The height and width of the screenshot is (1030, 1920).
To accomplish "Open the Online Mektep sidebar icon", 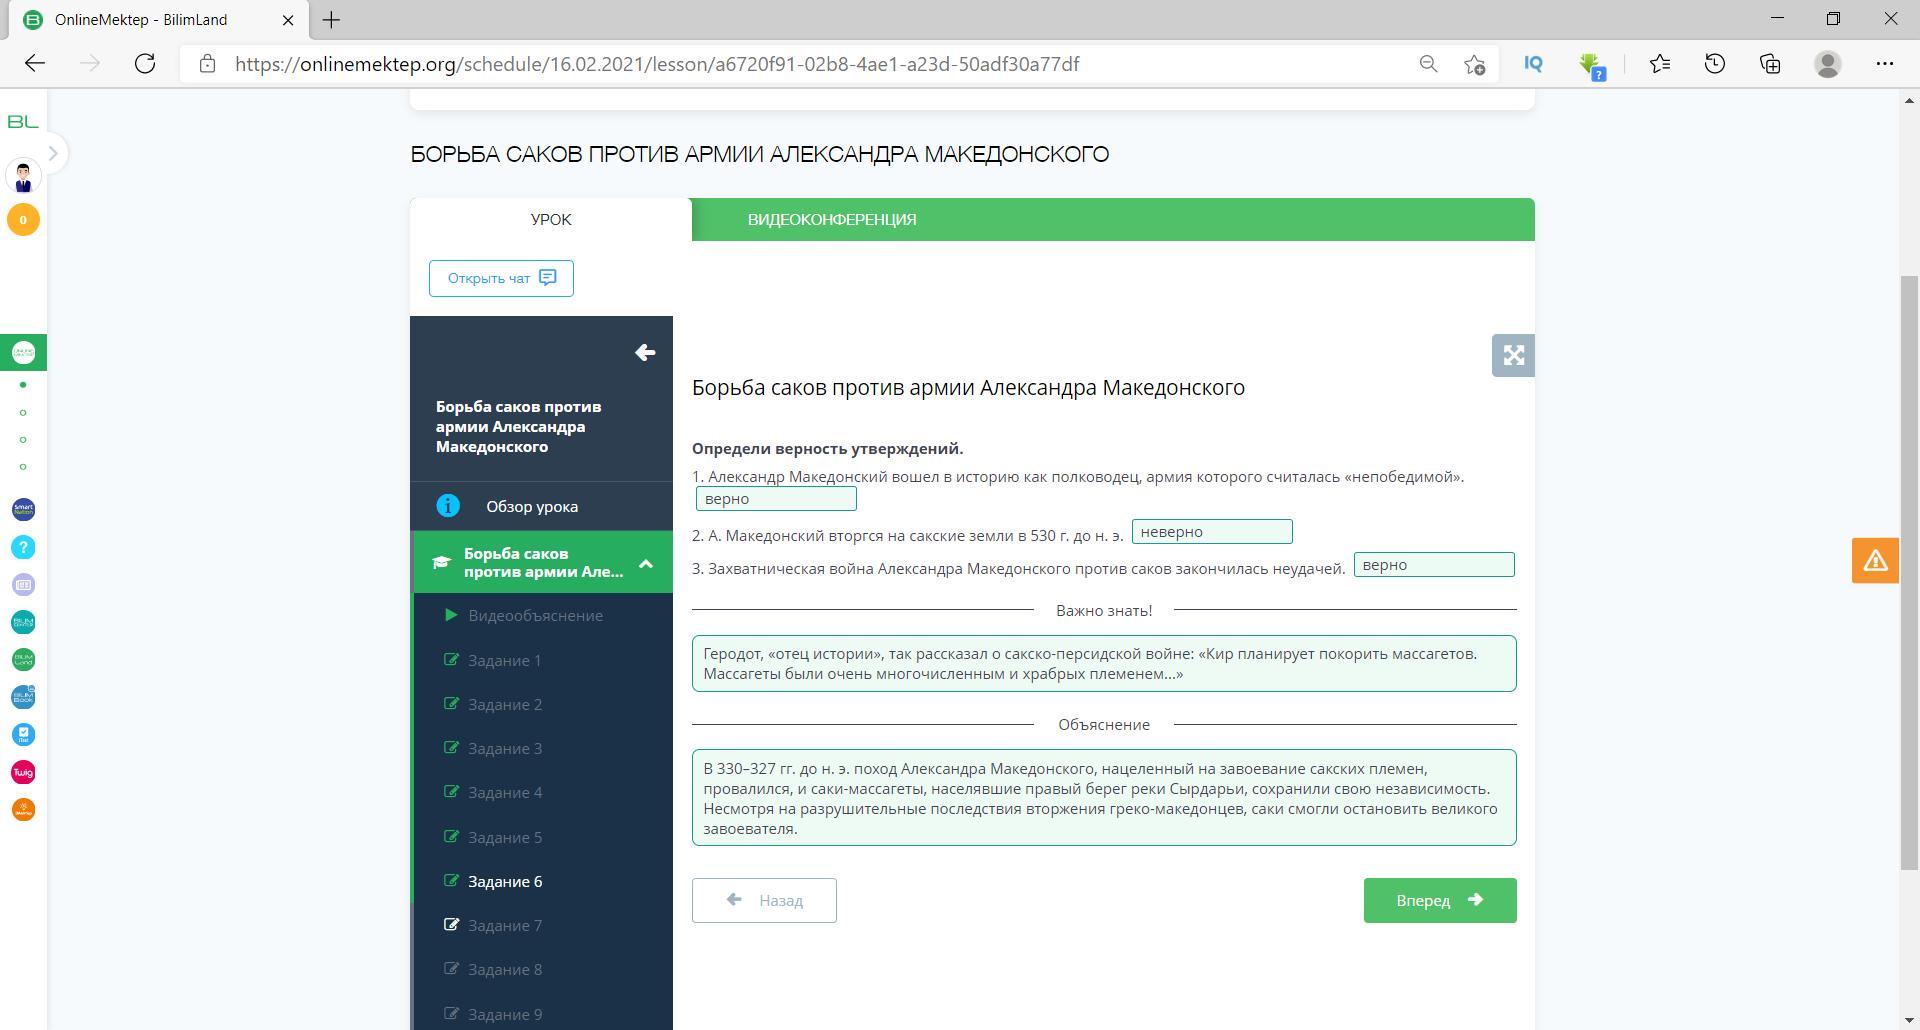I will [23, 353].
